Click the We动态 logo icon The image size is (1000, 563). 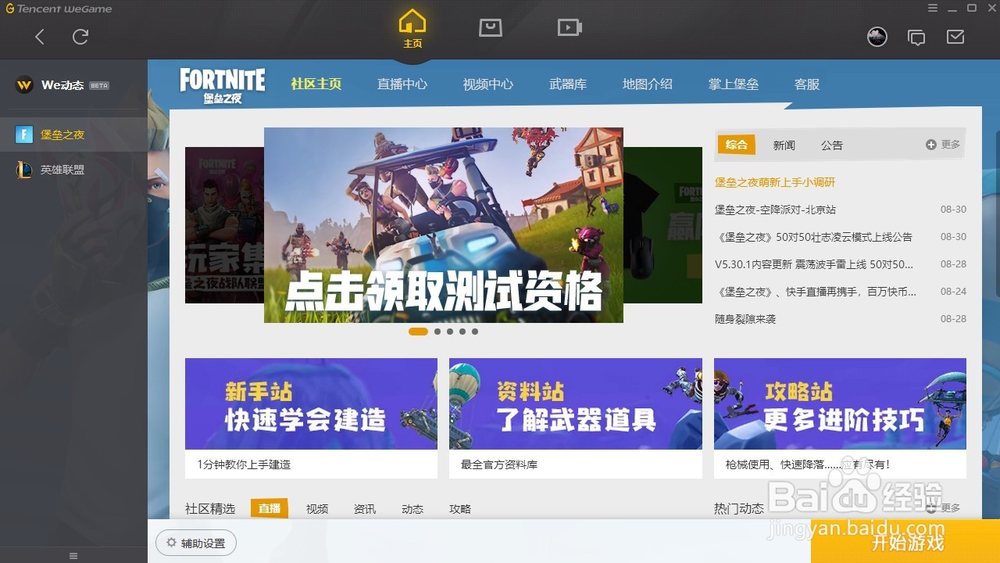pyautogui.click(x=24, y=85)
